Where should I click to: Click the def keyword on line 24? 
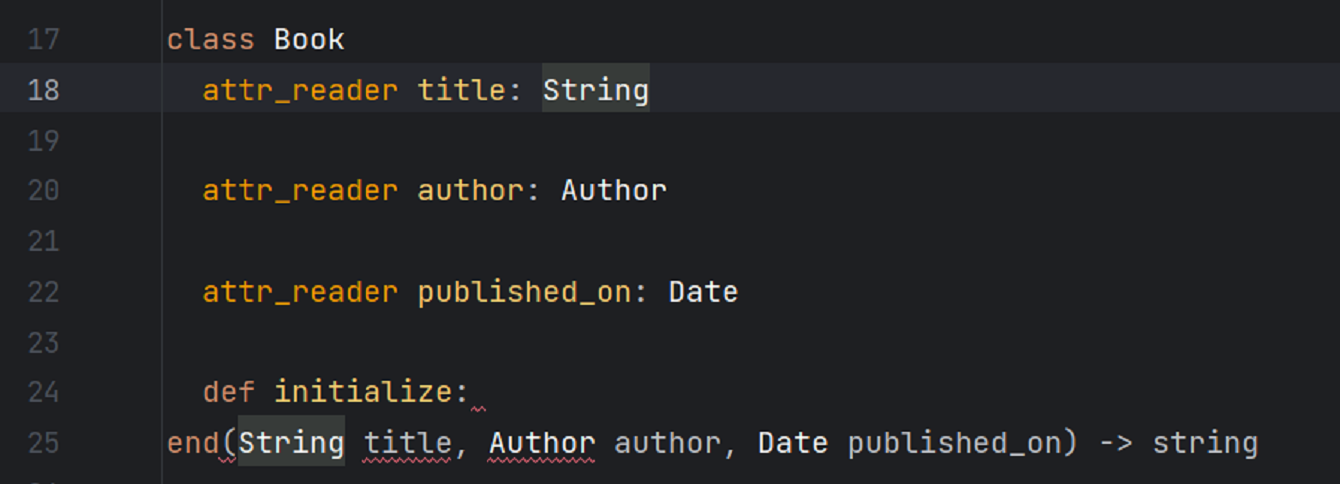229,392
